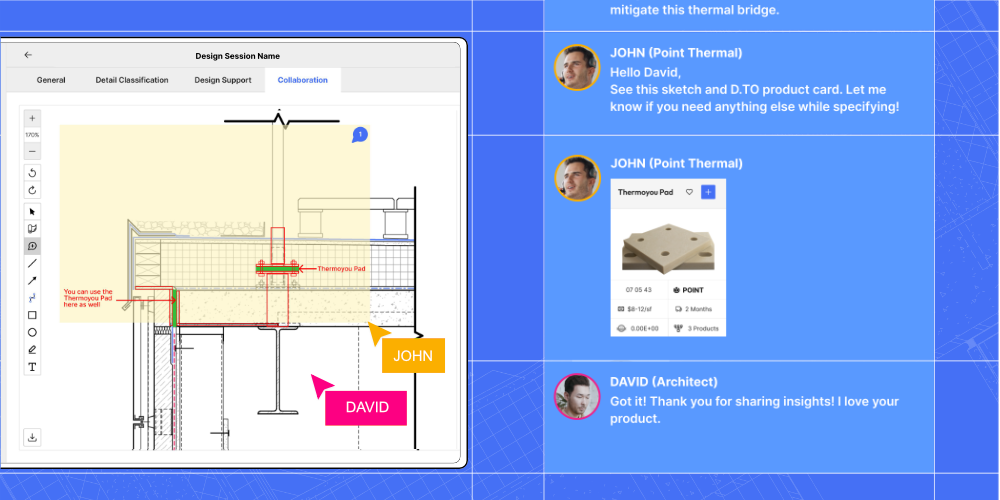
Task: Pick the pencil freehand tool
Action: [x=32, y=350]
